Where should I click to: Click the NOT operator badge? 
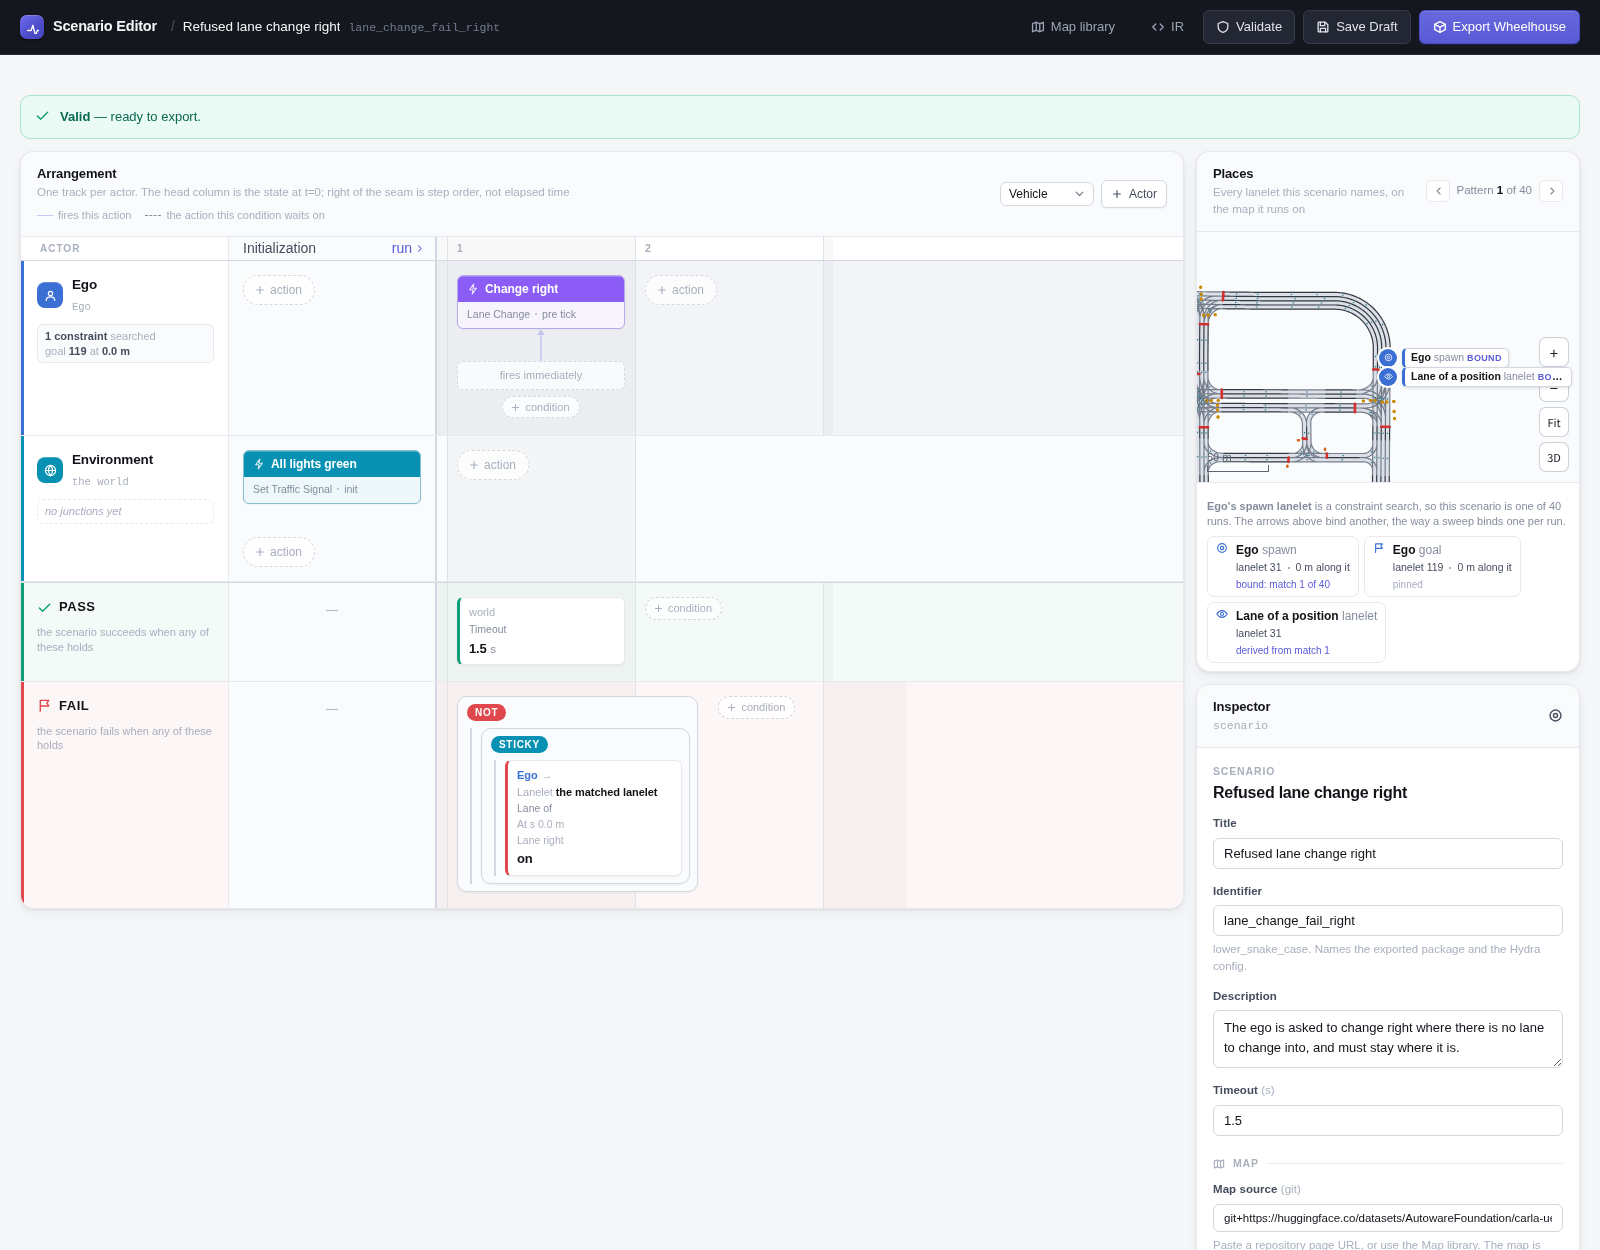[x=486, y=712]
